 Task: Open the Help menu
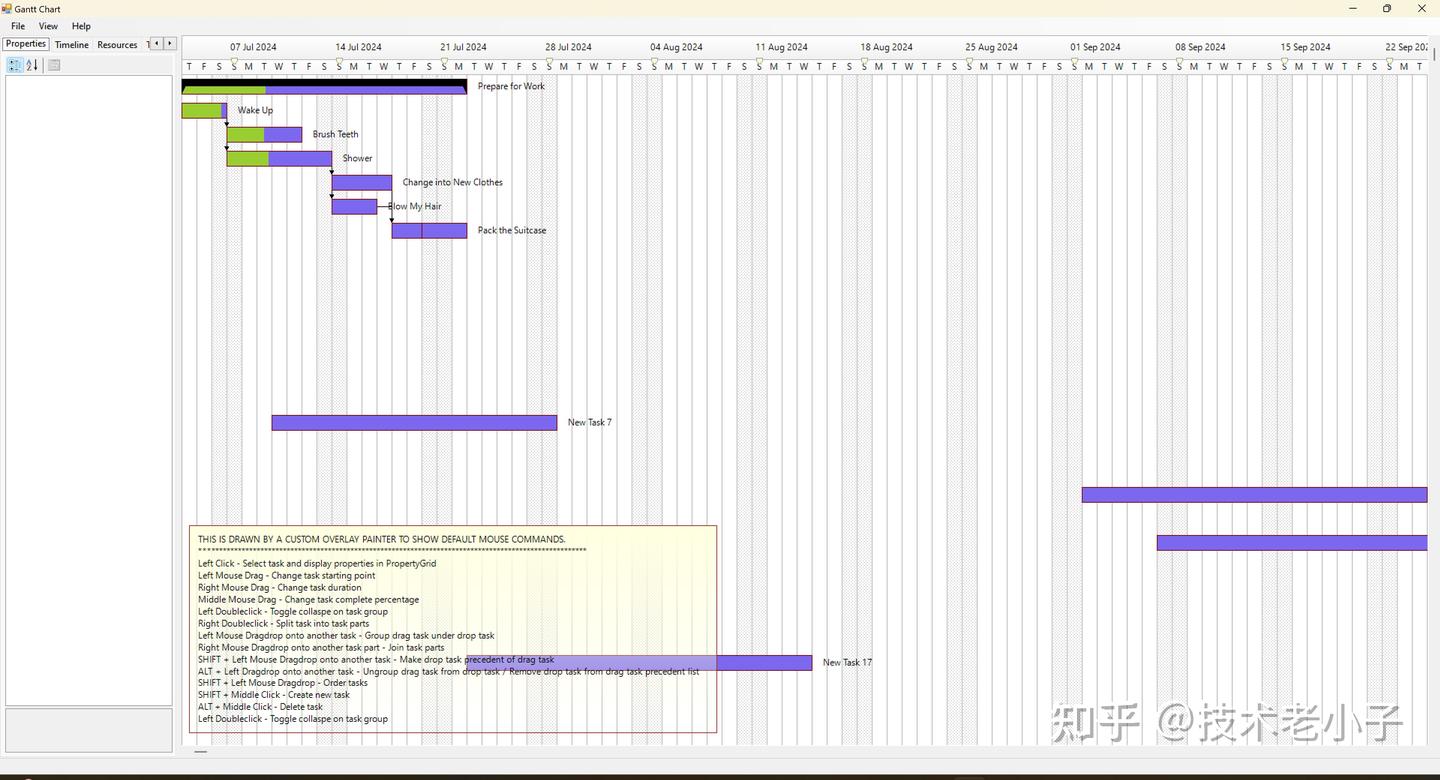tap(80, 26)
